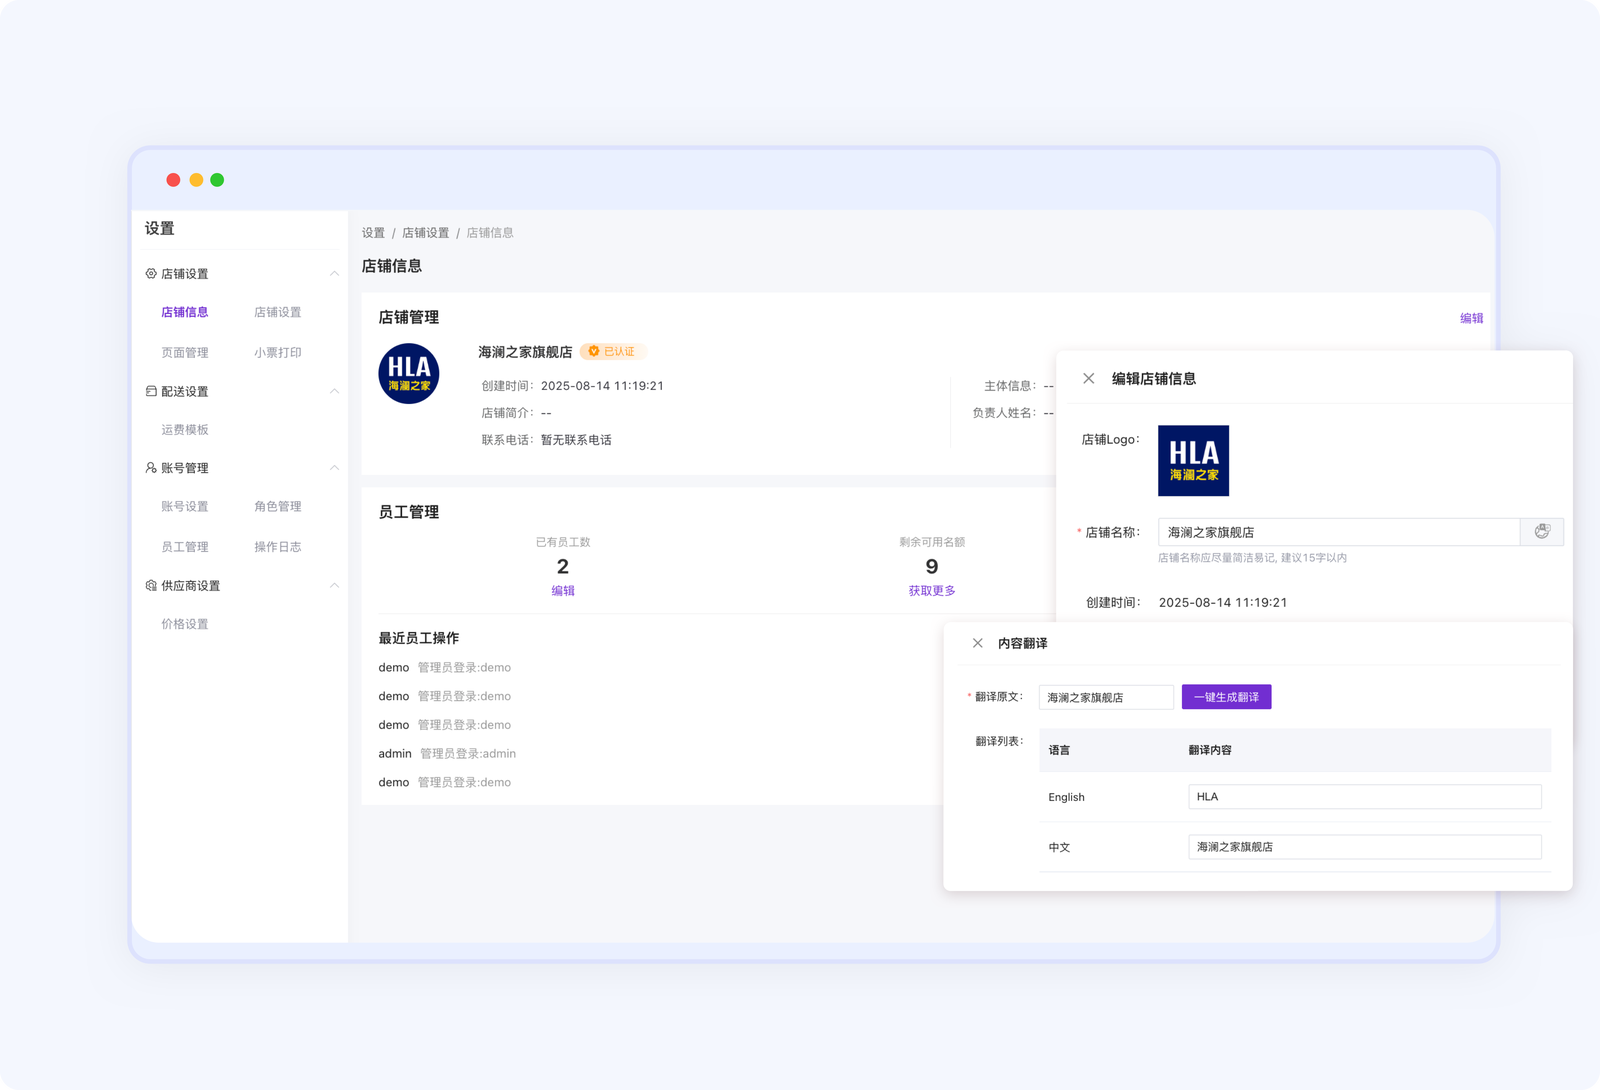Collapse the 配送设置 sidebar group
This screenshot has height=1090, width=1600.
[x=334, y=392]
